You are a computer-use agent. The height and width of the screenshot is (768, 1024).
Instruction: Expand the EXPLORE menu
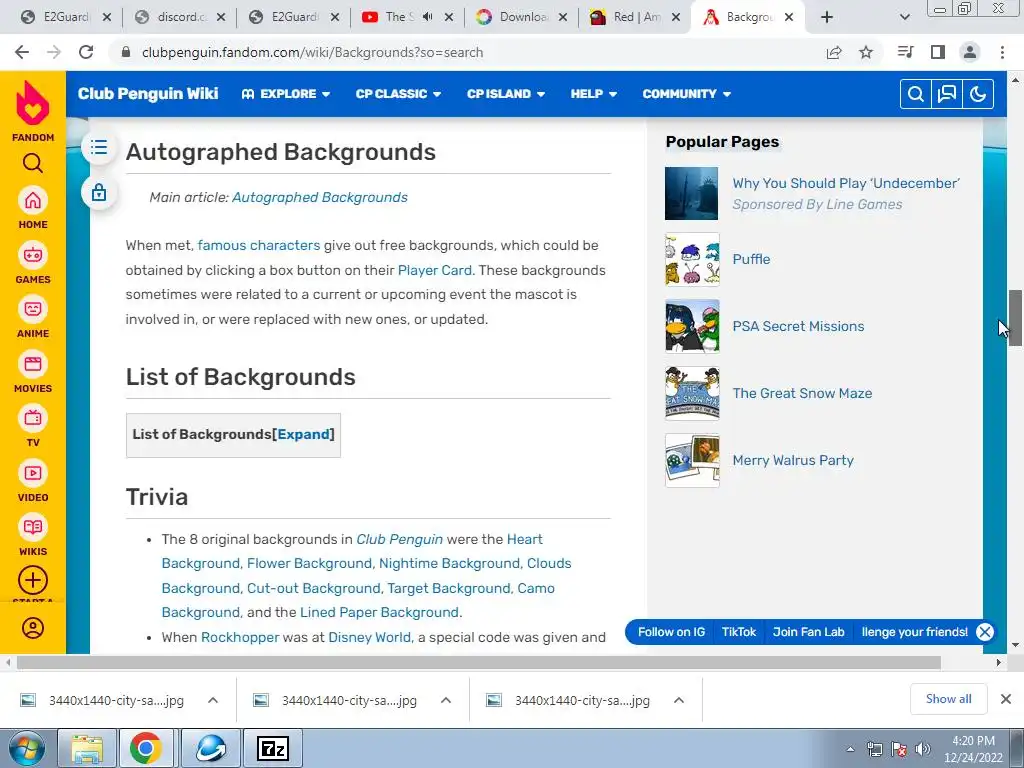(x=286, y=94)
